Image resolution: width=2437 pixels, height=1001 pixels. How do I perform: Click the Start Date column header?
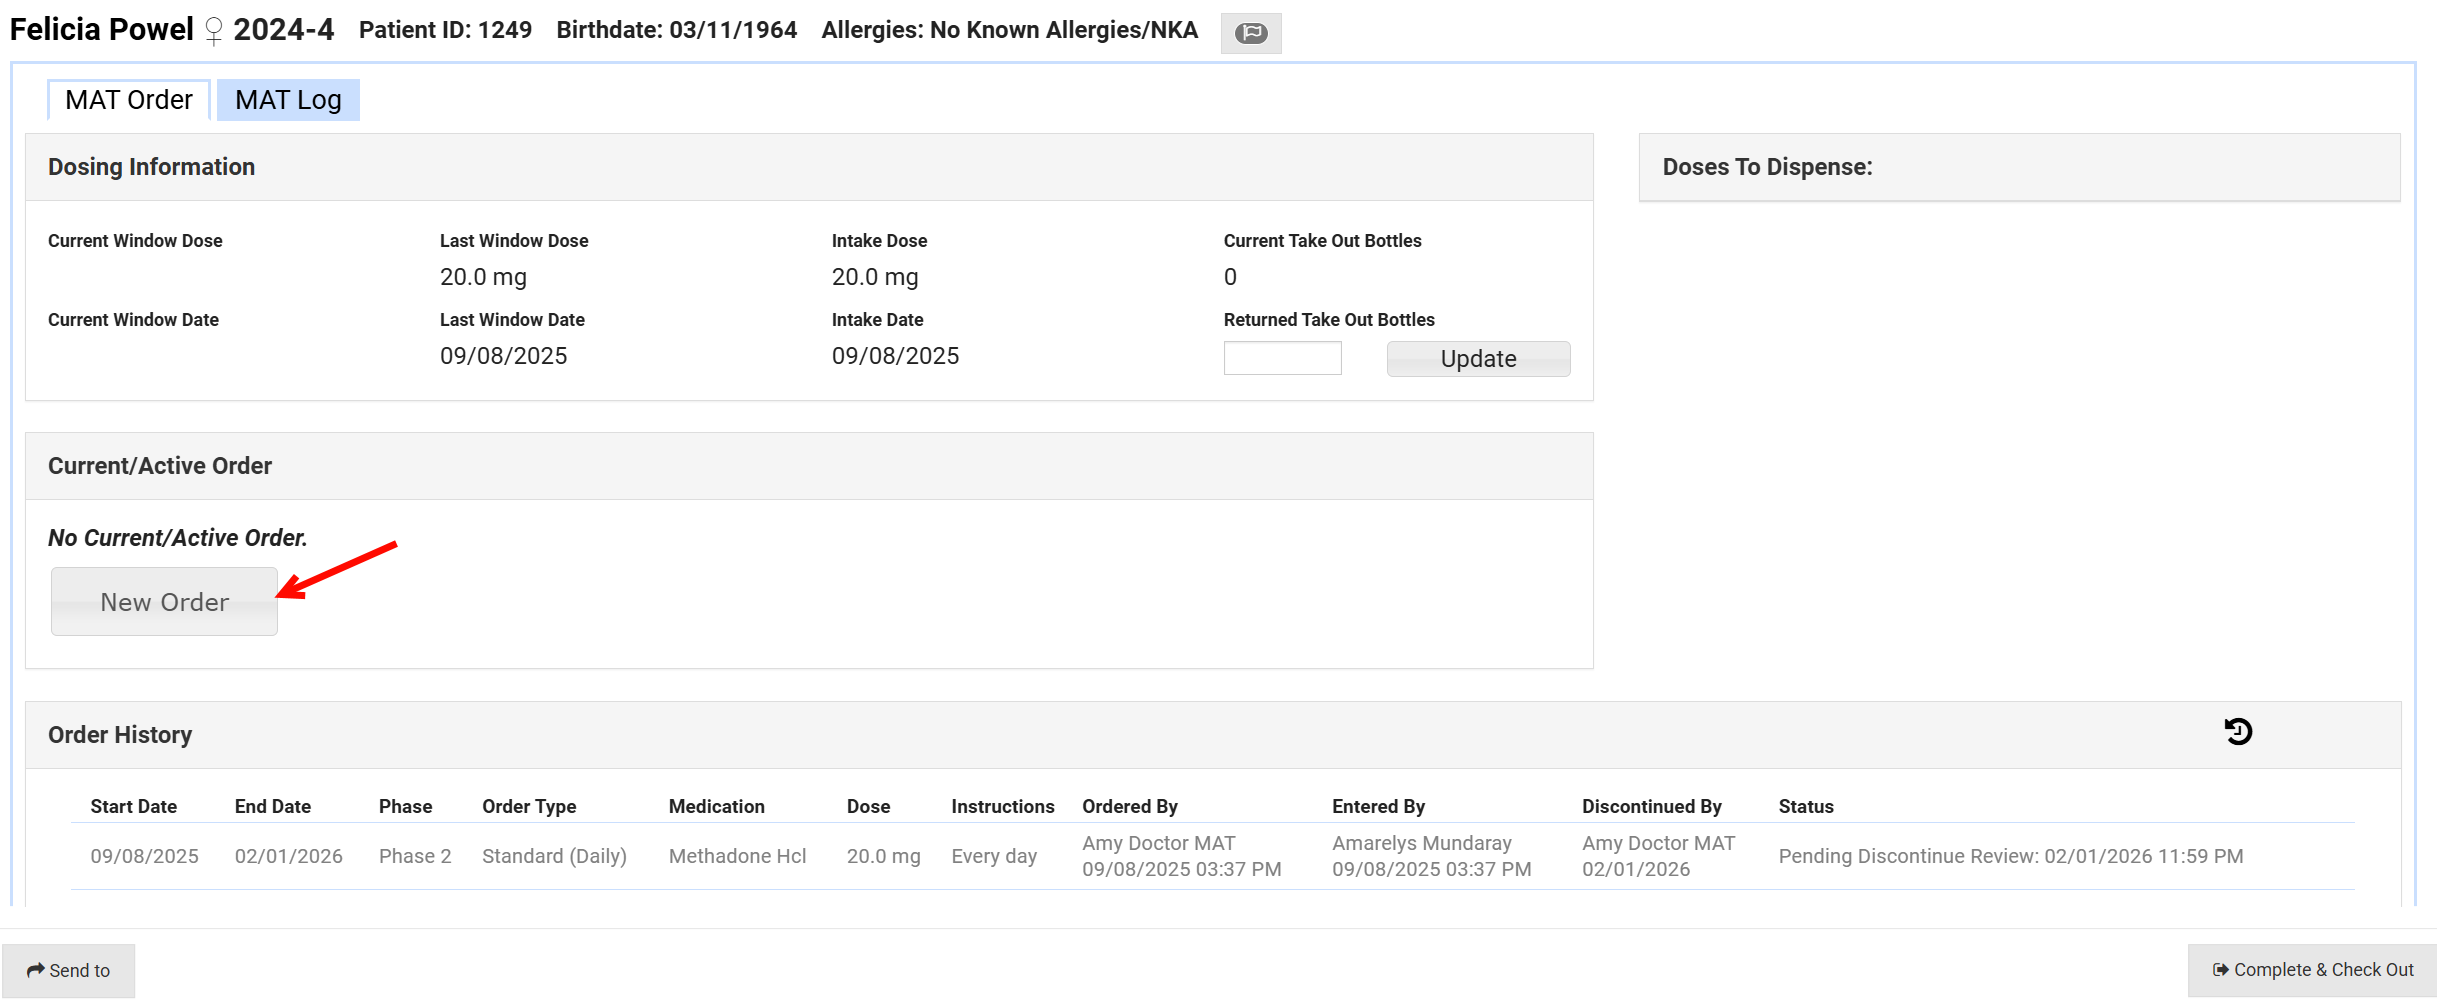click(x=133, y=806)
